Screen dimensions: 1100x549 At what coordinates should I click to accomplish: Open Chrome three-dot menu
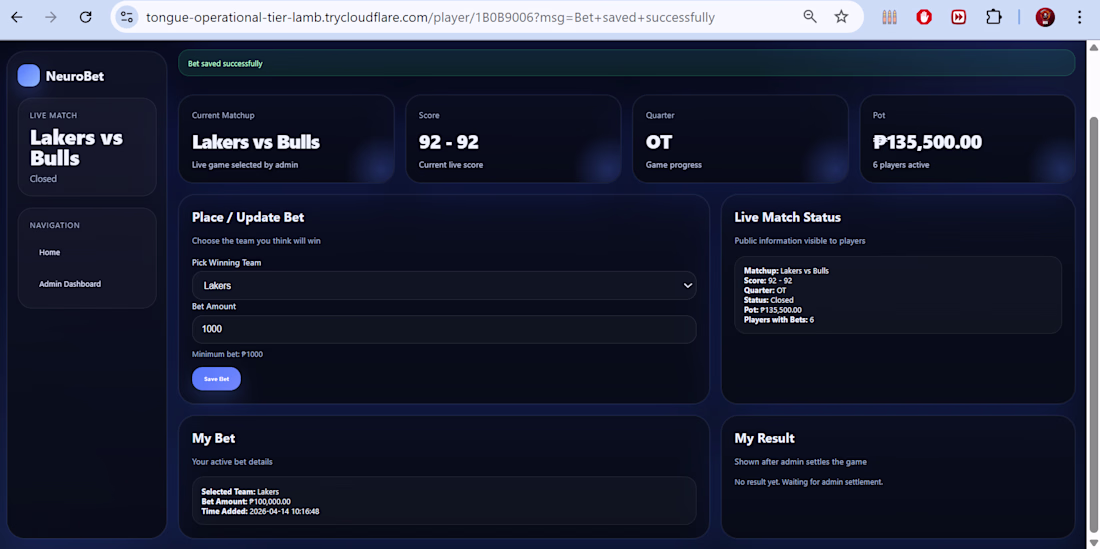pyautogui.click(x=1079, y=17)
